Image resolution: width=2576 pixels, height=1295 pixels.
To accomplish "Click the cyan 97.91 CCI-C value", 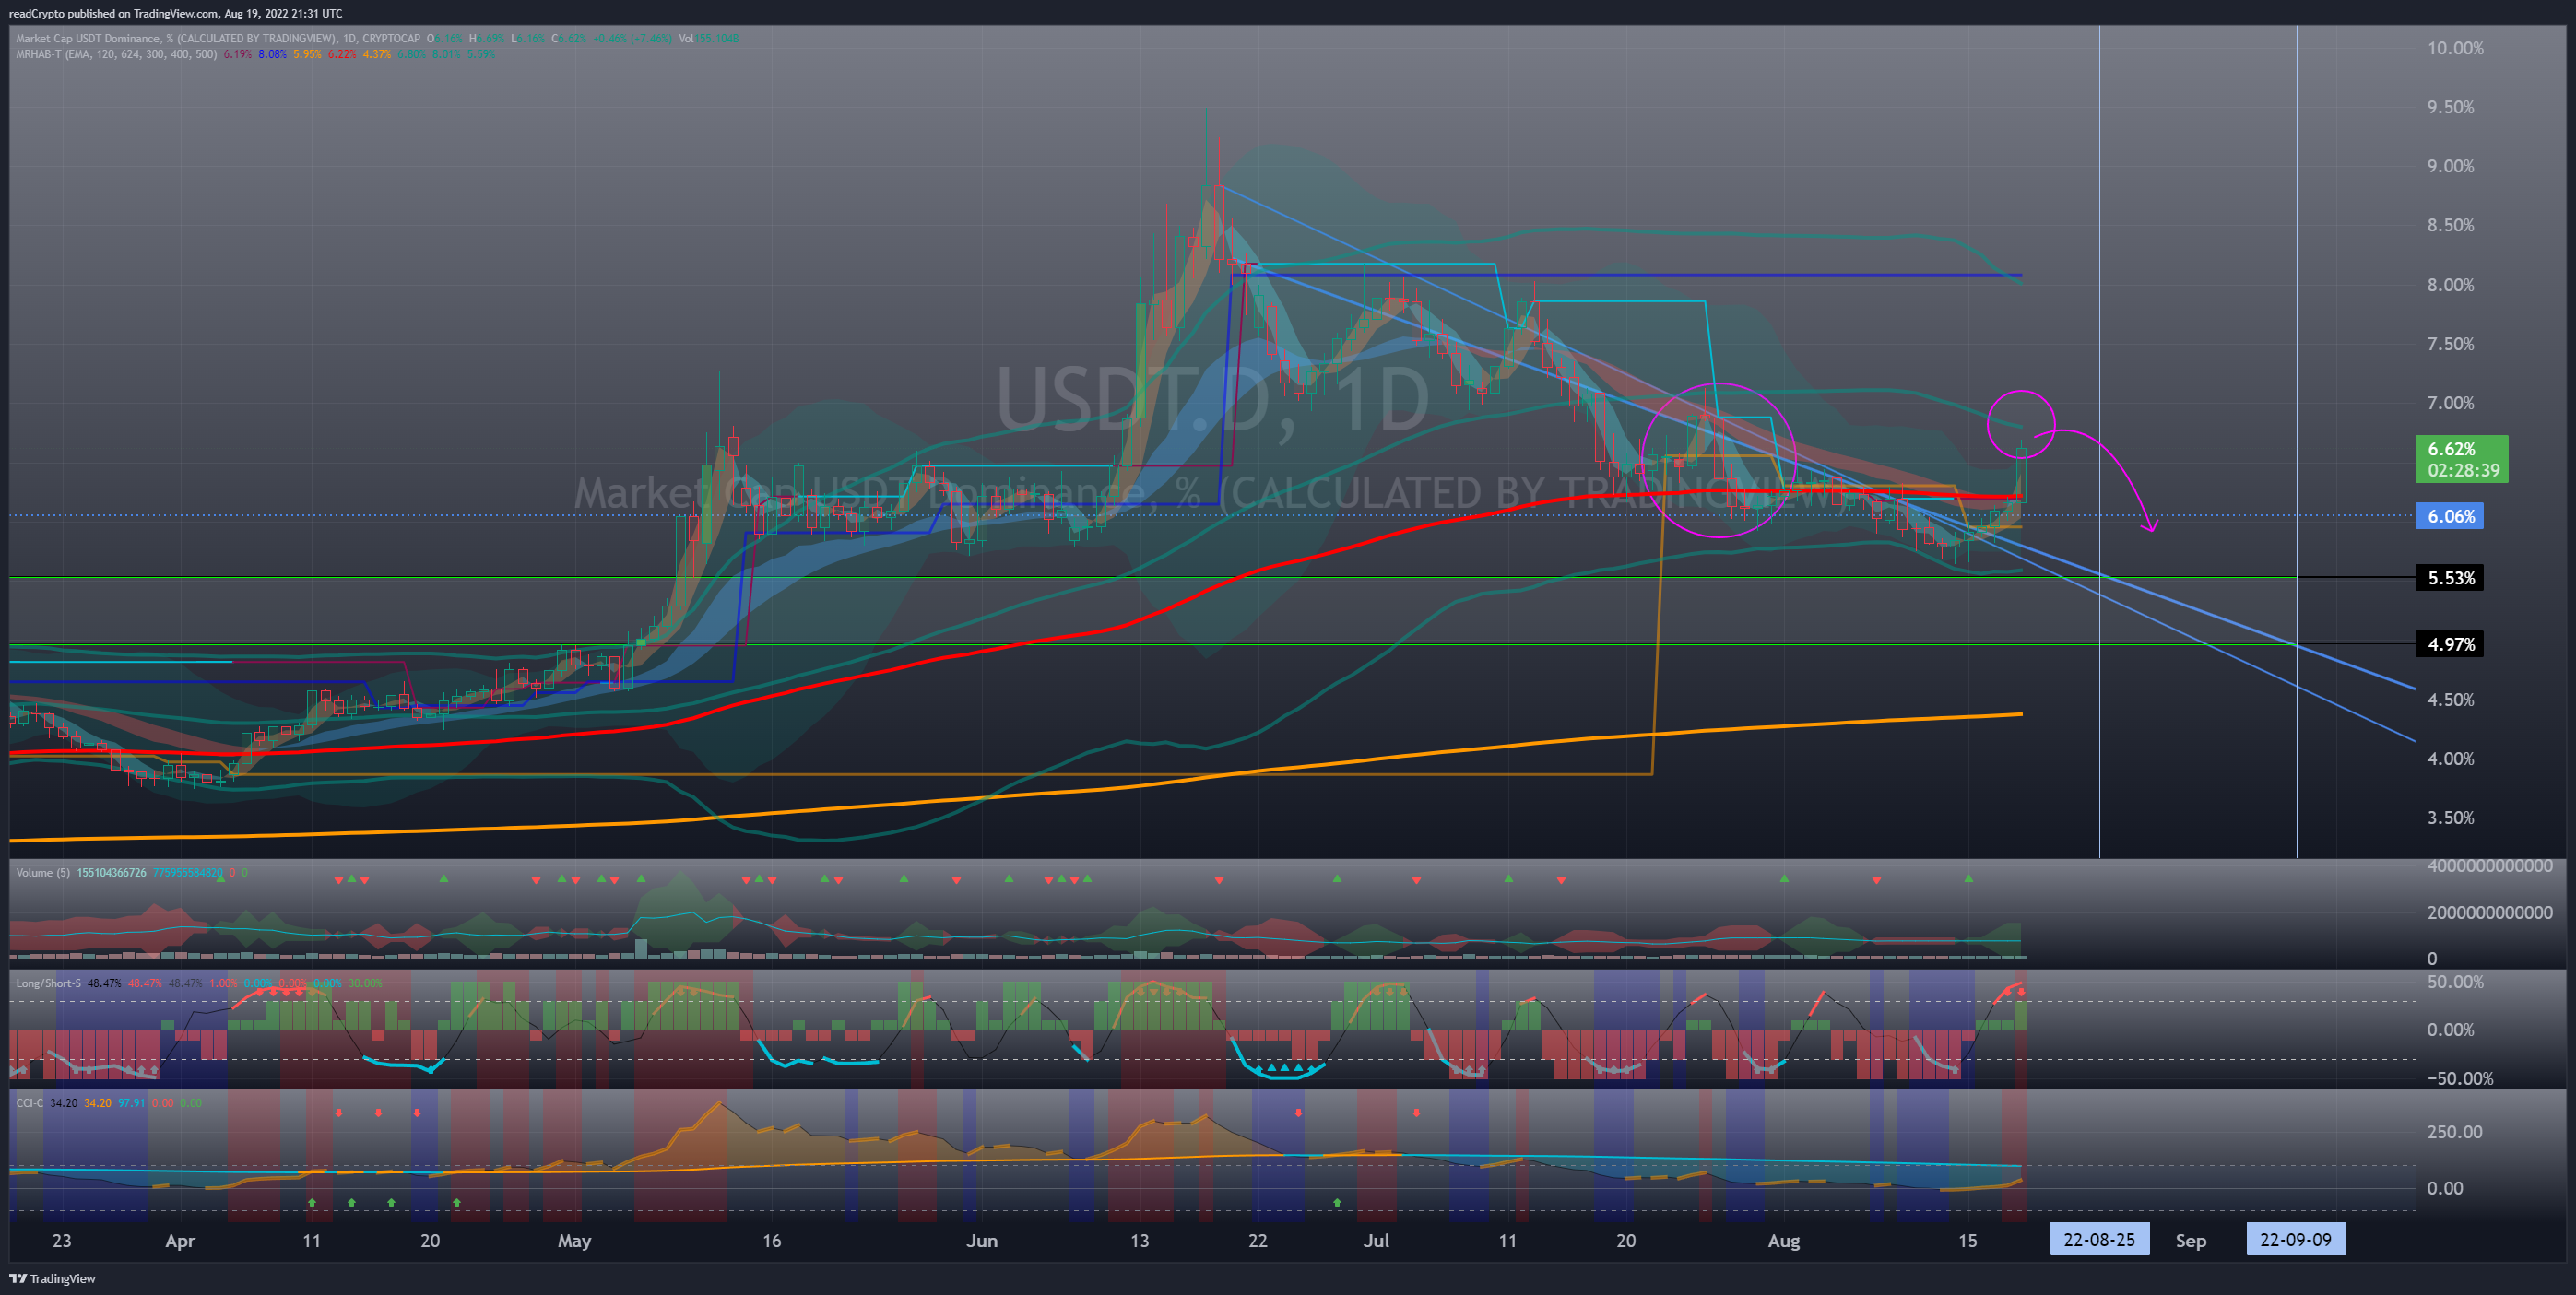I will [x=131, y=1103].
